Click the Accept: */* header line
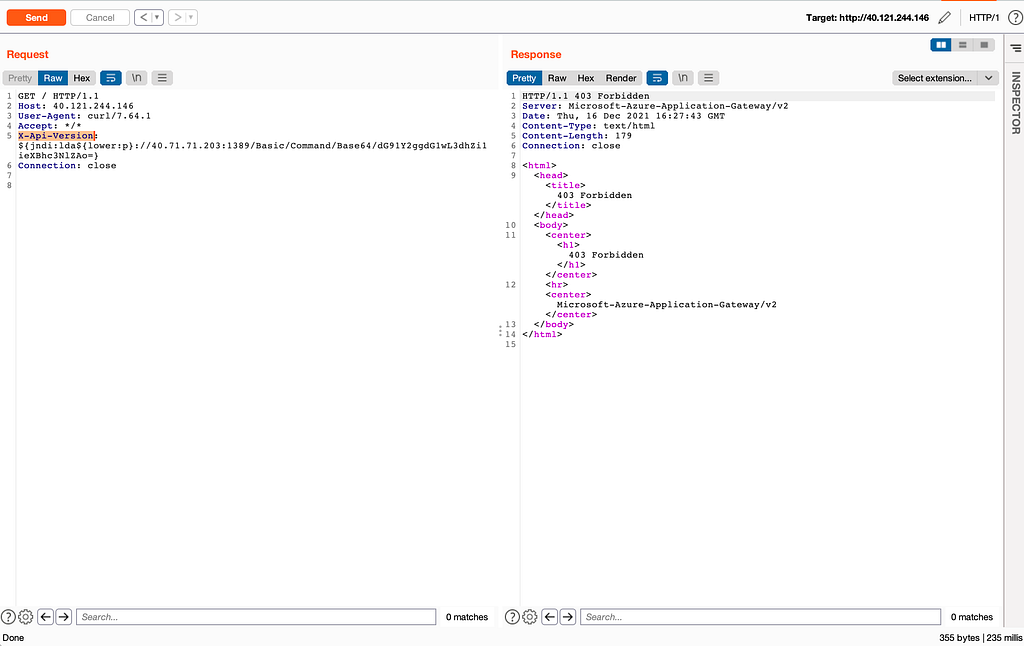The width and height of the screenshot is (1024, 646). [x=50, y=126]
